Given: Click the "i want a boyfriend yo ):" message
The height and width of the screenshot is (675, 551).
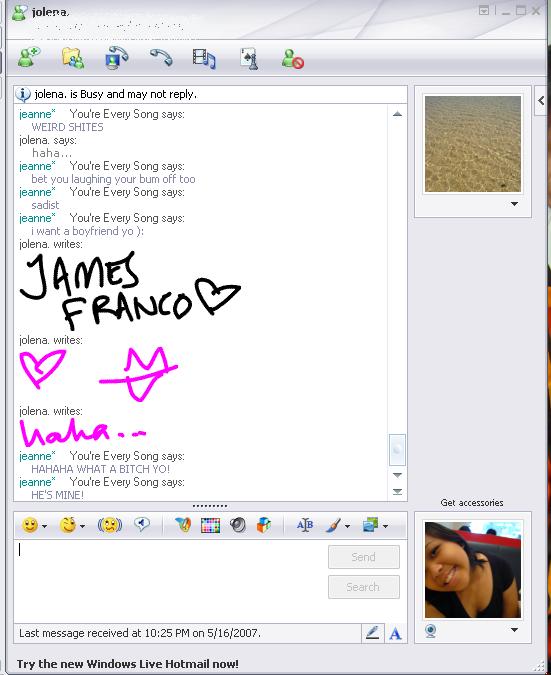Looking at the screenshot, I should click(87, 231).
